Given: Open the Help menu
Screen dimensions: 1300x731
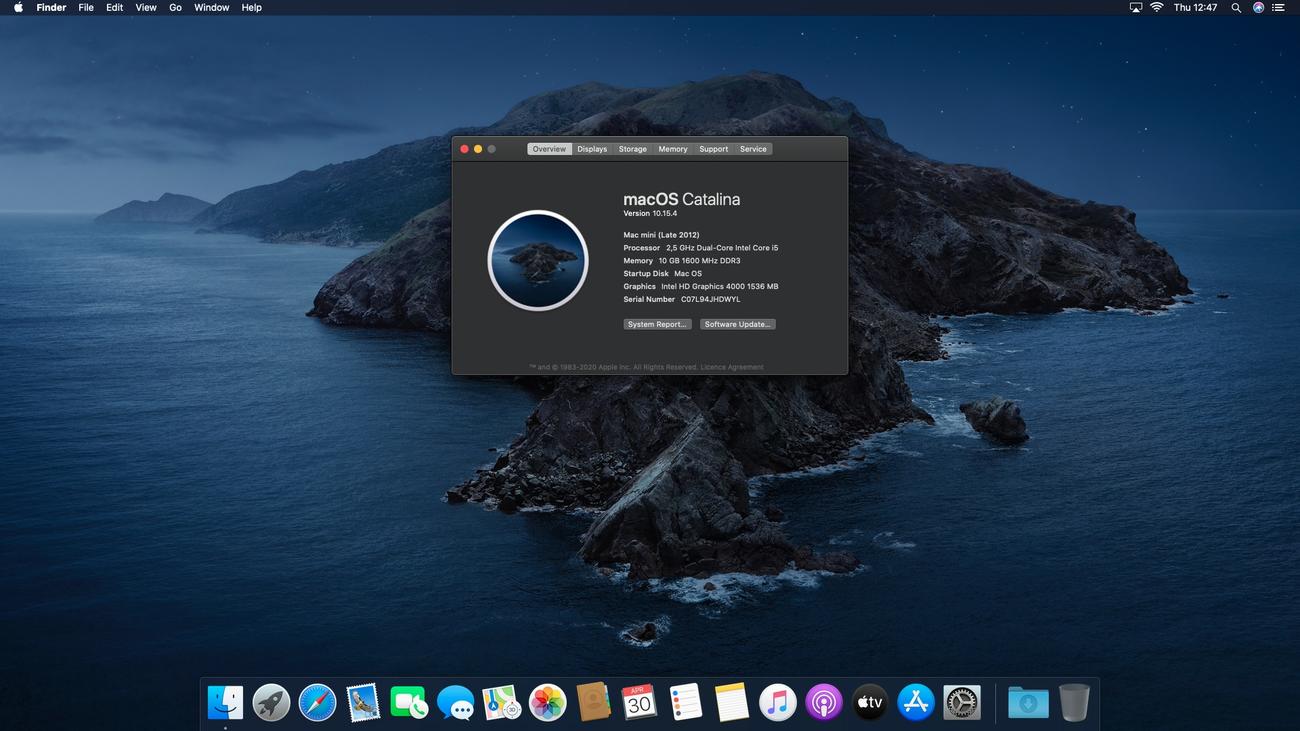Looking at the screenshot, I should (252, 7).
